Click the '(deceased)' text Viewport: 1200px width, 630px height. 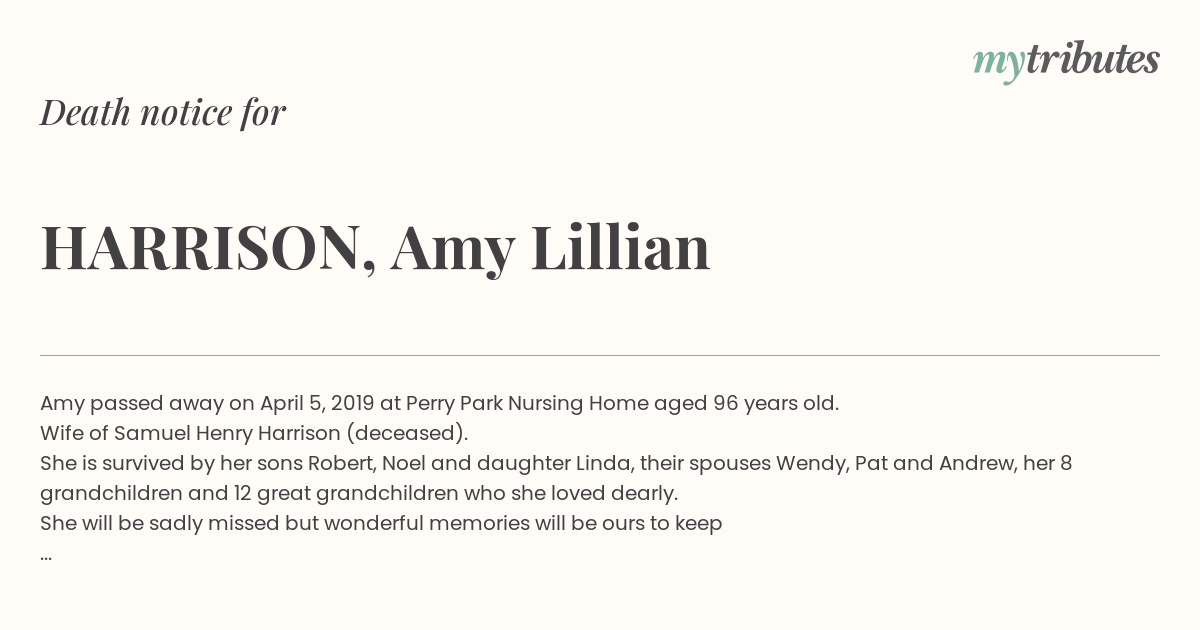(407, 434)
